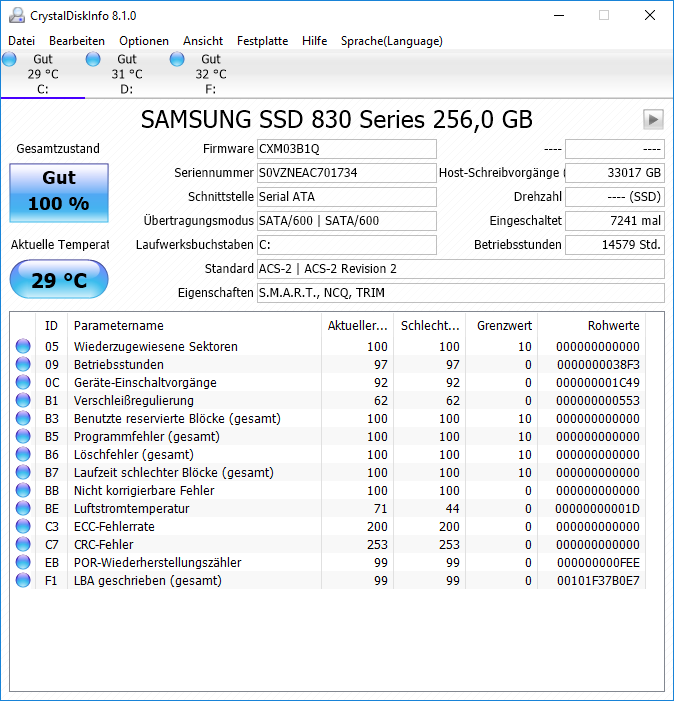674x701 pixels.
Task: Click the Drehzahl value ---- (SSD)
Action: coord(615,197)
